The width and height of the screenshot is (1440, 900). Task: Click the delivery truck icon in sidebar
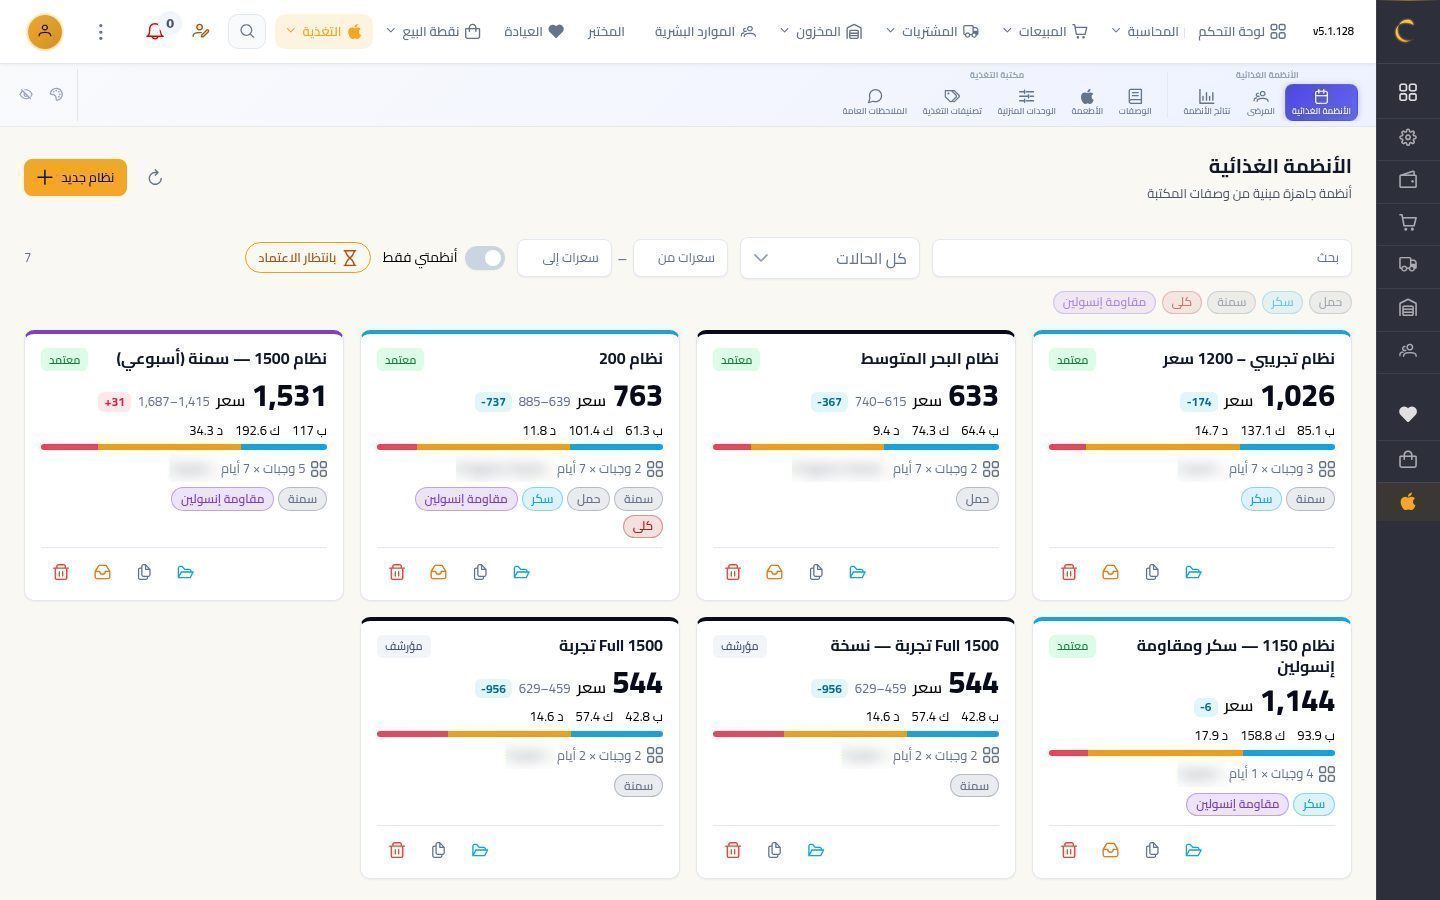1408,265
